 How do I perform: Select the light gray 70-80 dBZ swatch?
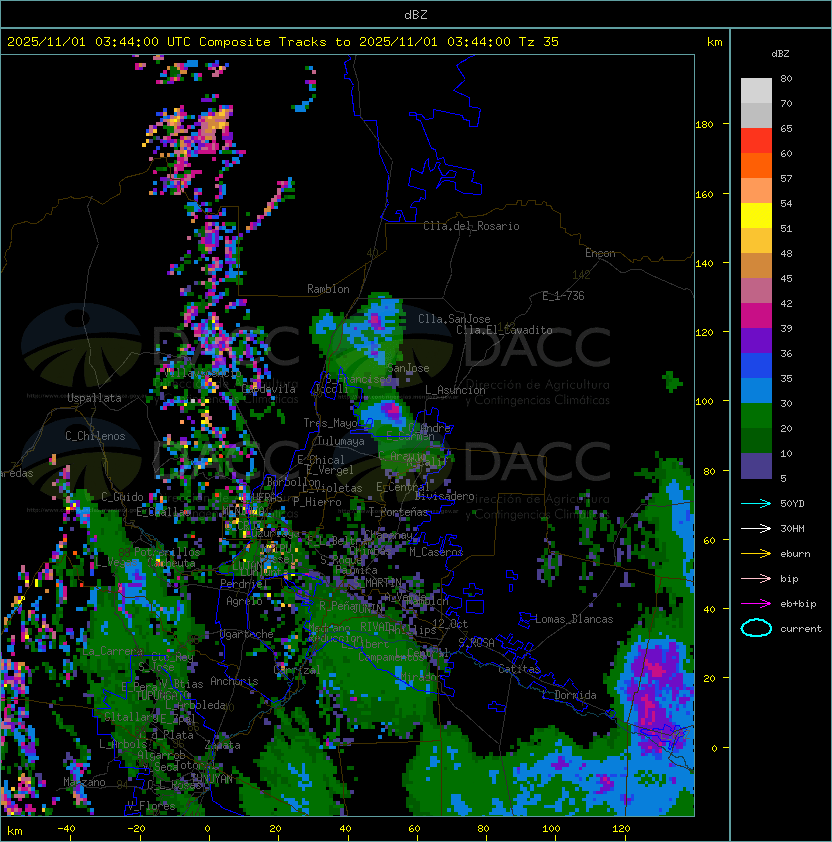[756, 91]
